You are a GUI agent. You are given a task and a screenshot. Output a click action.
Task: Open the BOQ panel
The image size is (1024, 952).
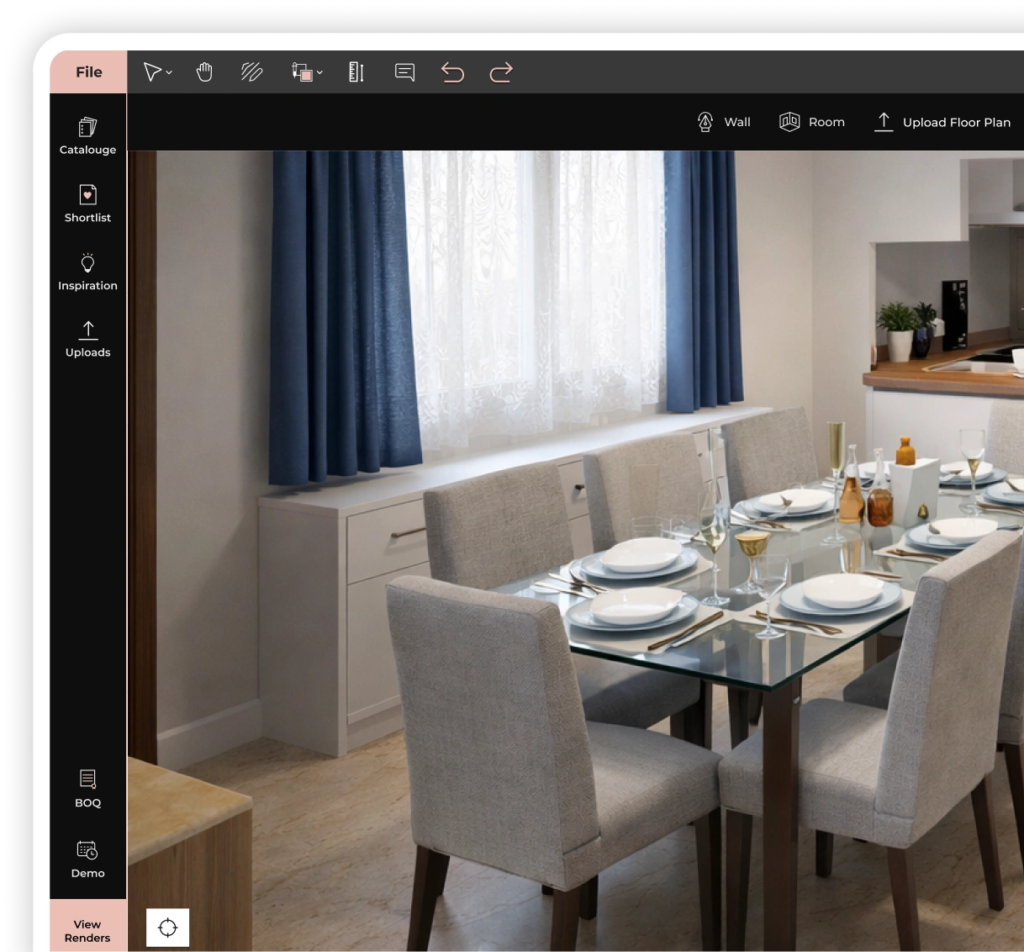point(88,789)
